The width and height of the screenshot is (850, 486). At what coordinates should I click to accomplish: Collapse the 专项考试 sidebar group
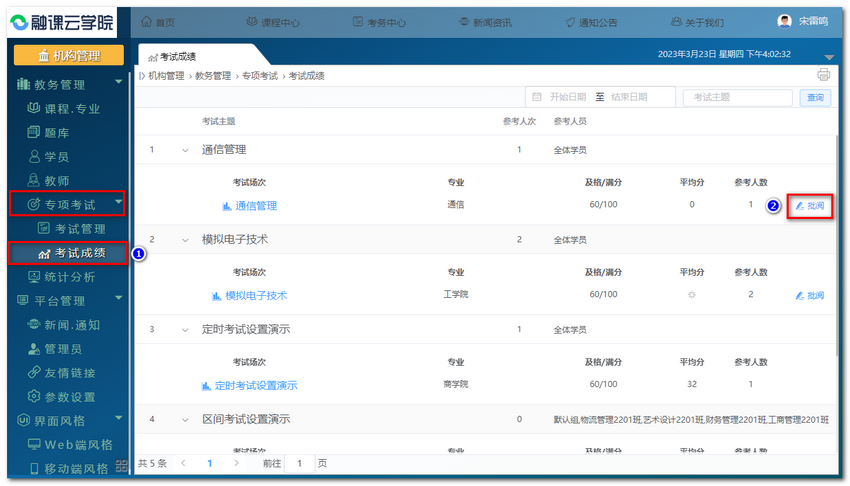(x=118, y=202)
